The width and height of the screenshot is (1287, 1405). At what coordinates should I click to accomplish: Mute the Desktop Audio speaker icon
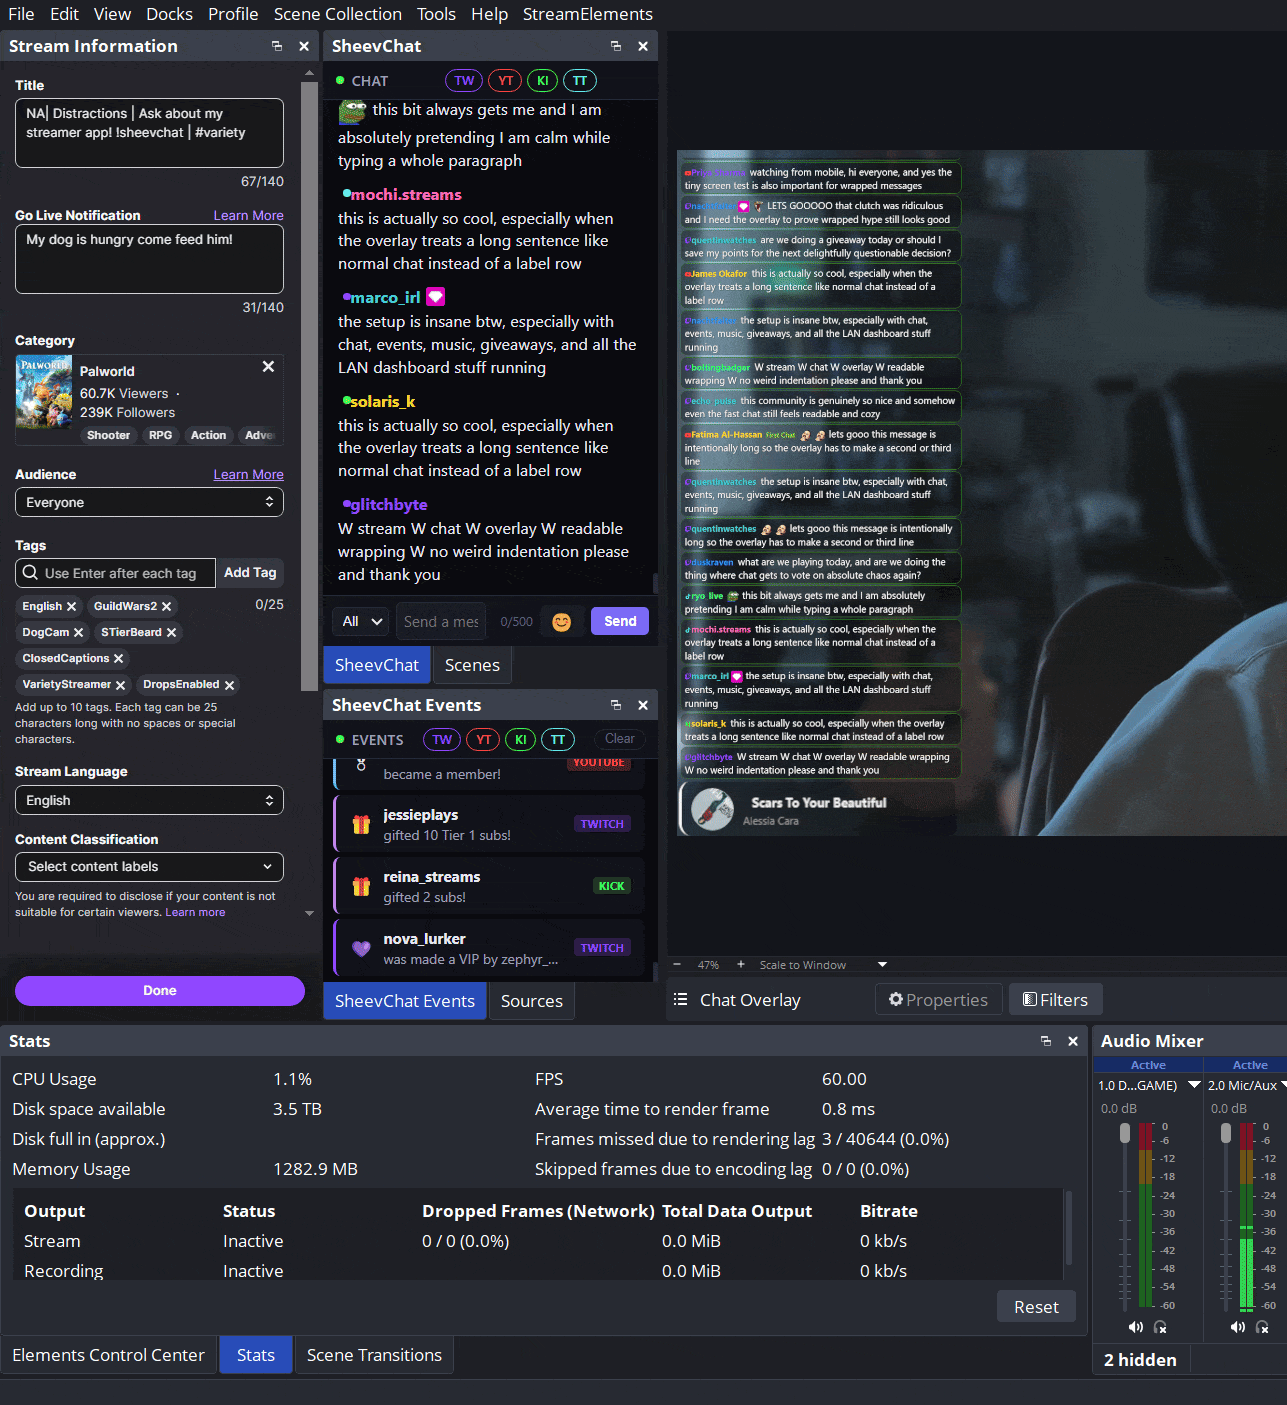[x=1135, y=1327]
